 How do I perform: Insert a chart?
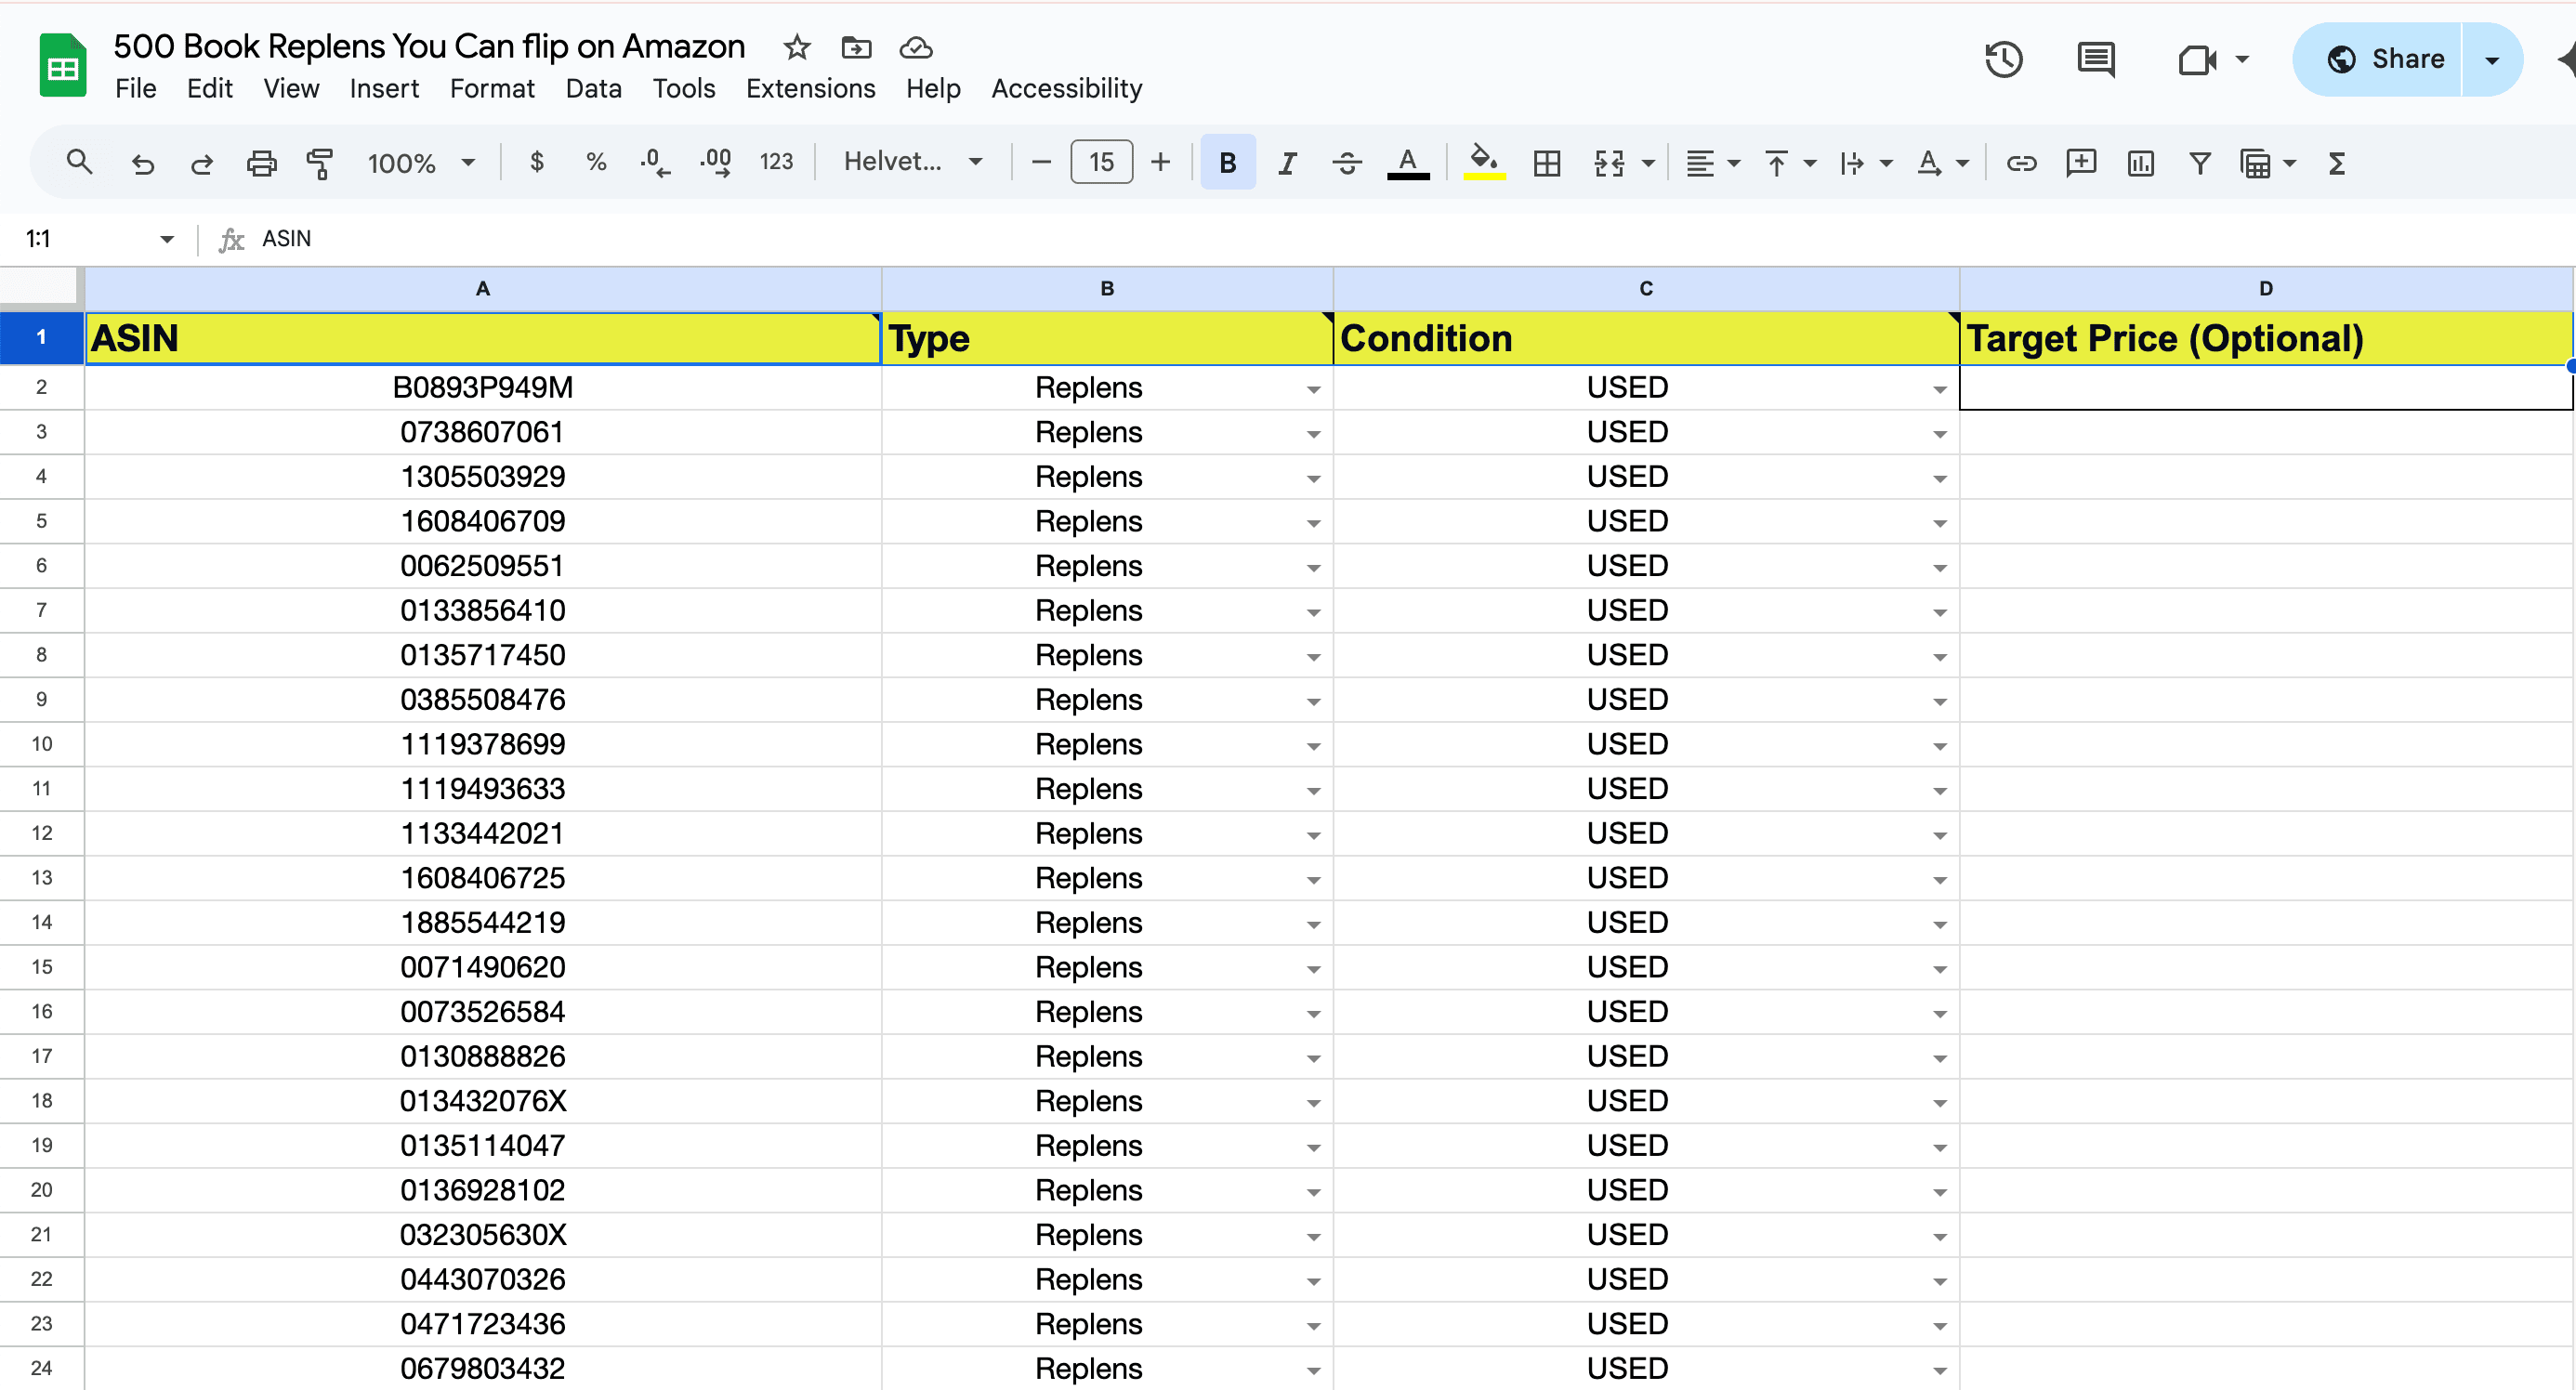click(x=2140, y=162)
